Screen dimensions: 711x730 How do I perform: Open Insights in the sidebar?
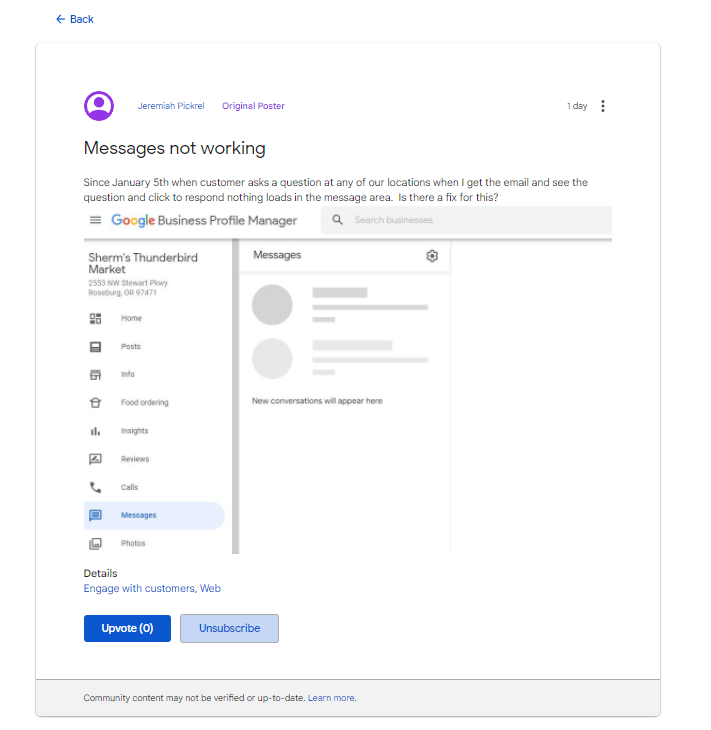pyautogui.click(x=135, y=431)
